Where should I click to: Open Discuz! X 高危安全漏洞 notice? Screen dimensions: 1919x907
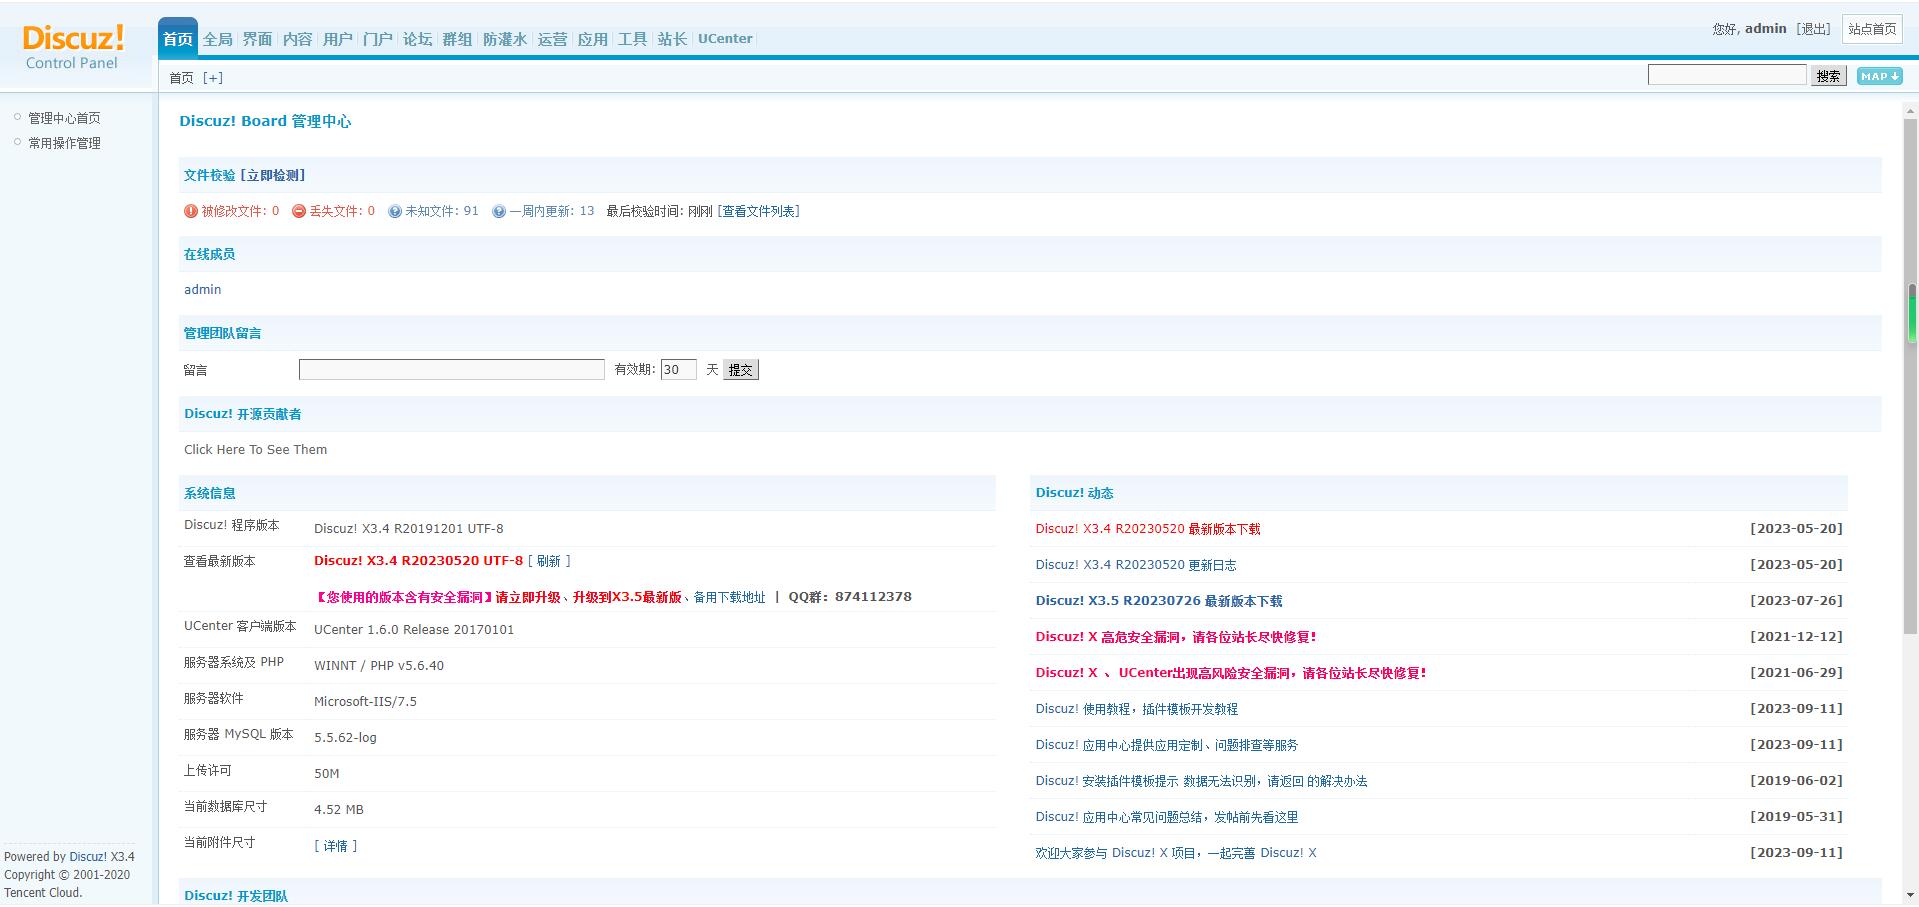pyautogui.click(x=1176, y=637)
